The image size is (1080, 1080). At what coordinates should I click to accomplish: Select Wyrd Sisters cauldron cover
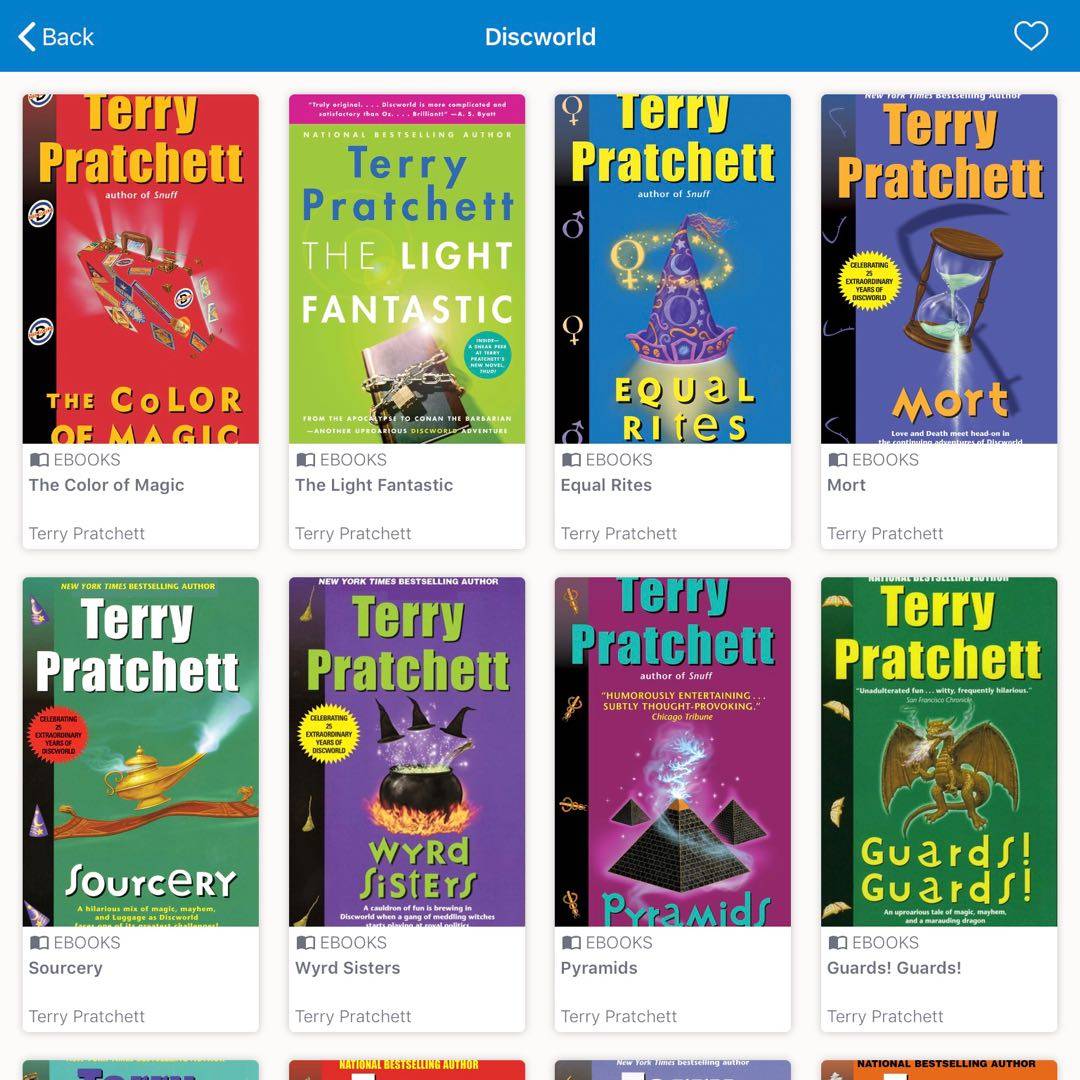(x=407, y=751)
